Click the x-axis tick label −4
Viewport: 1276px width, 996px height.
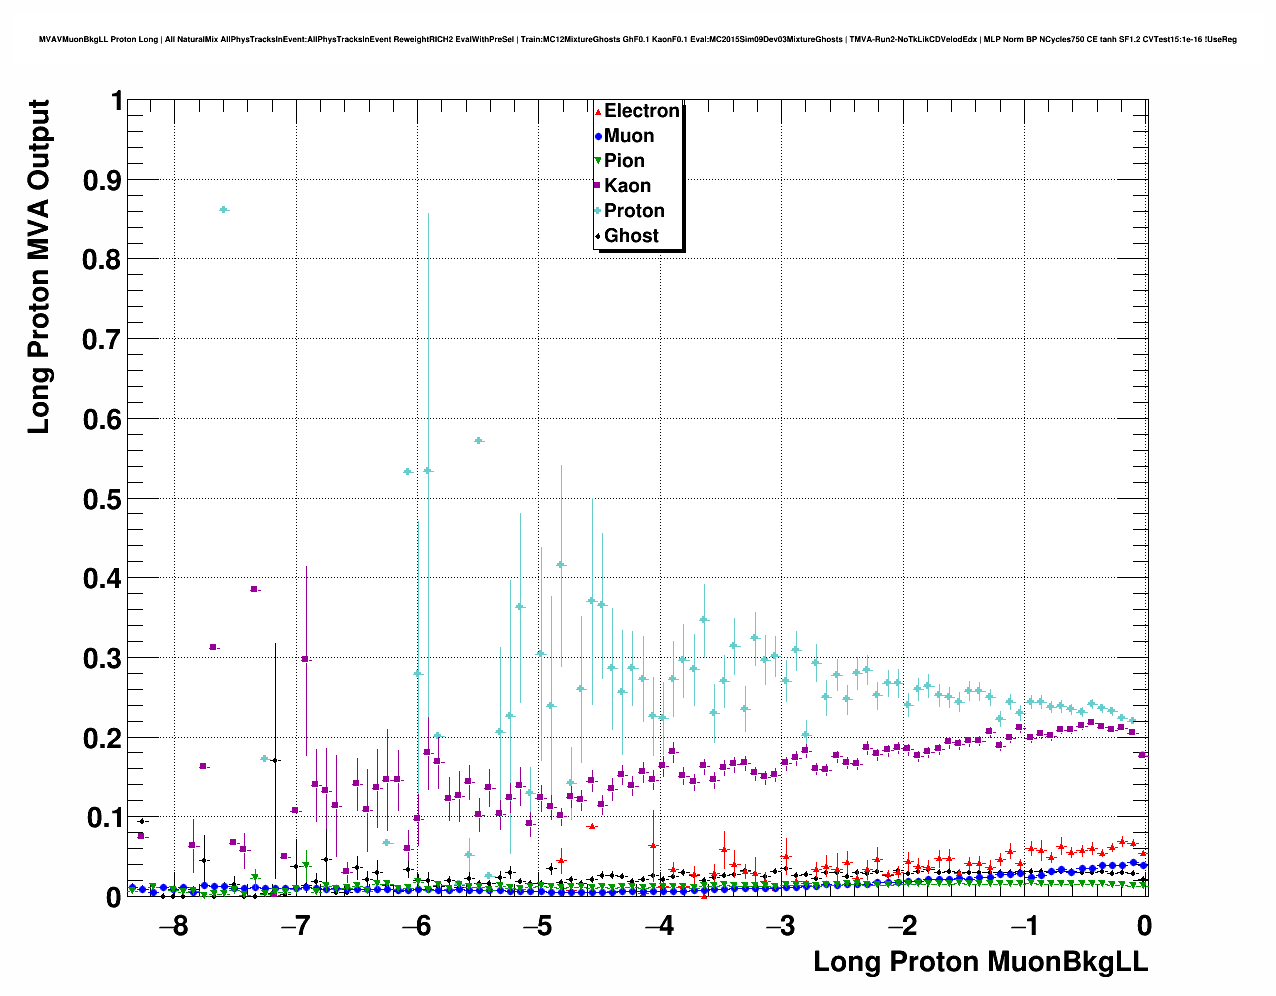point(659,925)
